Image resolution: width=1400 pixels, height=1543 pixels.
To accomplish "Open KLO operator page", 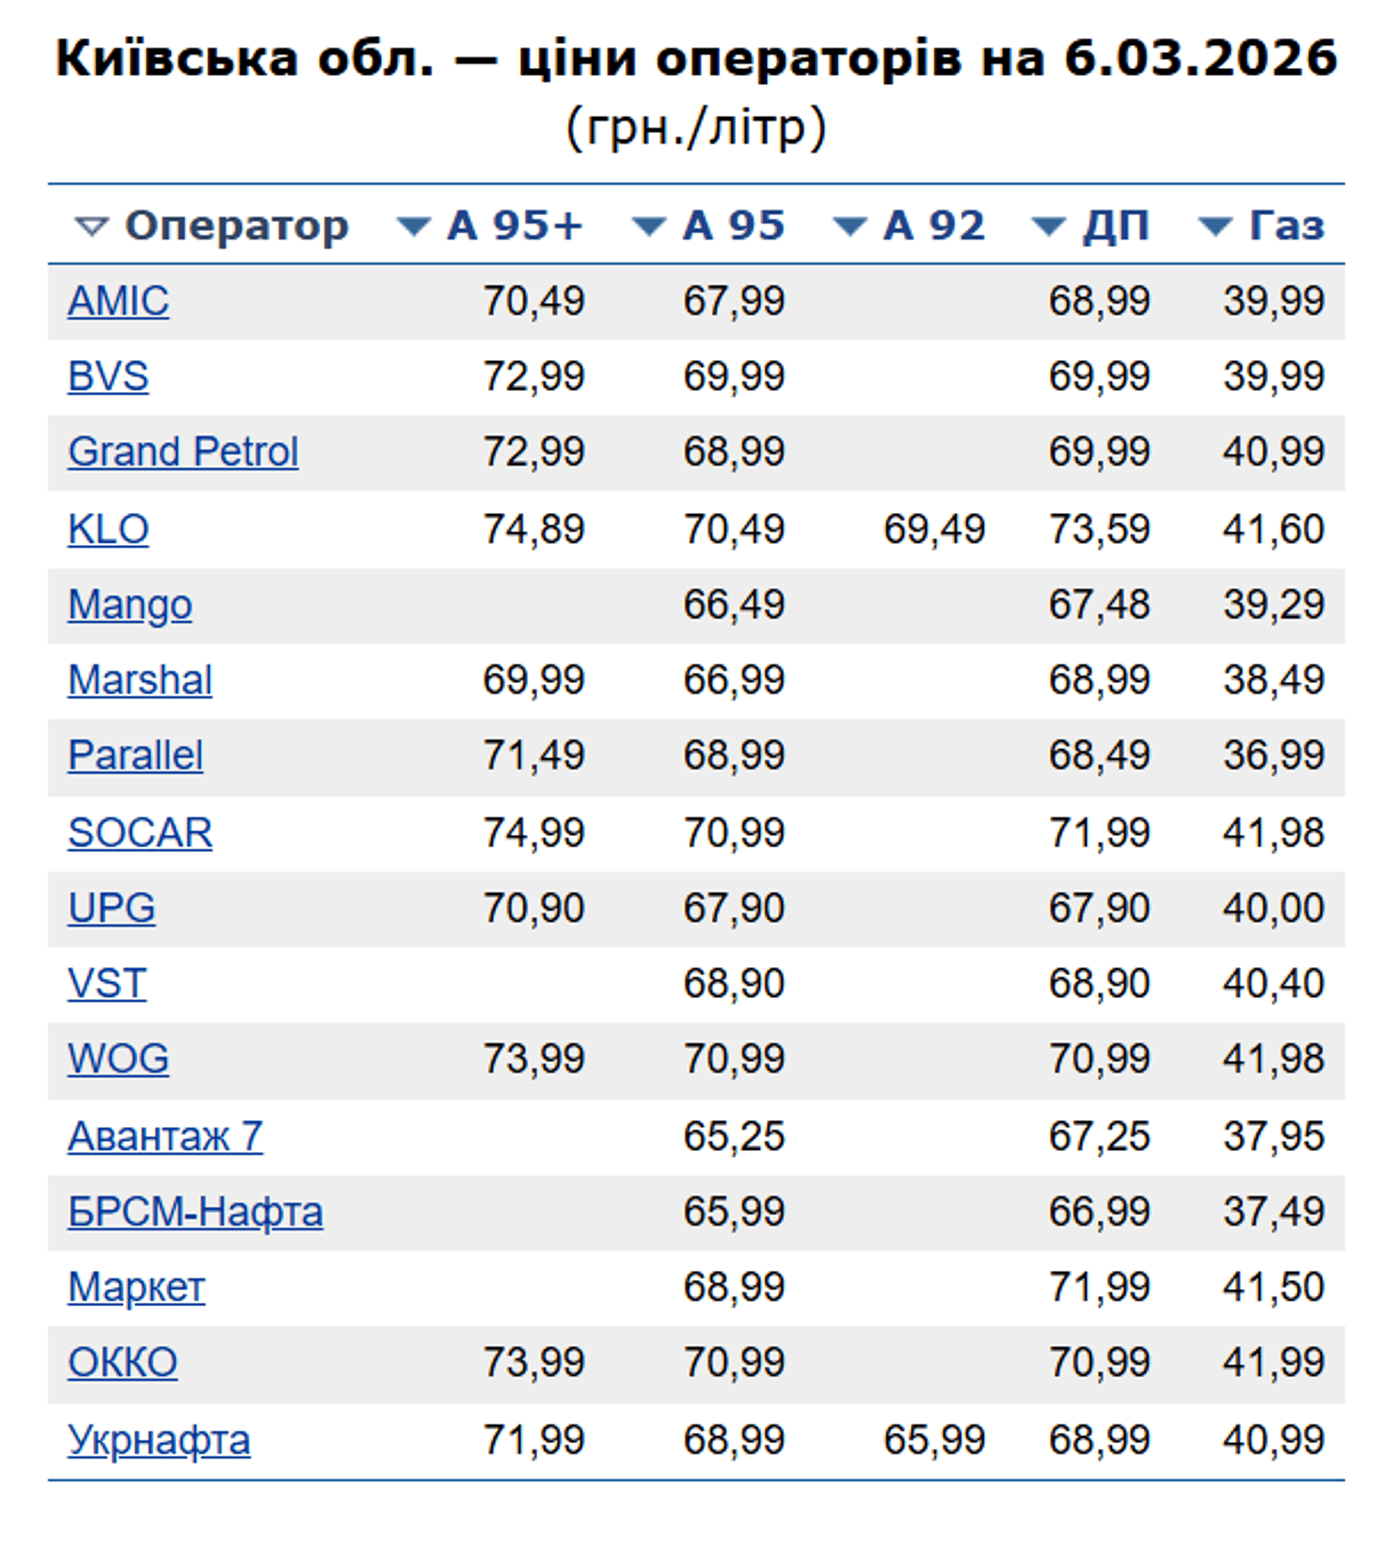I will pos(108,529).
